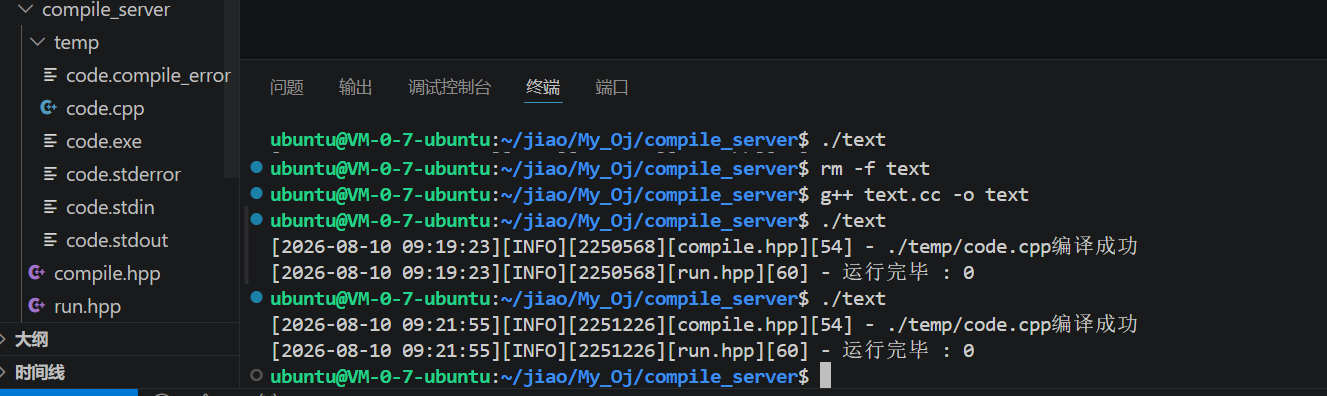The height and width of the screenshot is (396, 1327).
Task: Click the 'rm -f text' command text
Action: click(875, 169)
